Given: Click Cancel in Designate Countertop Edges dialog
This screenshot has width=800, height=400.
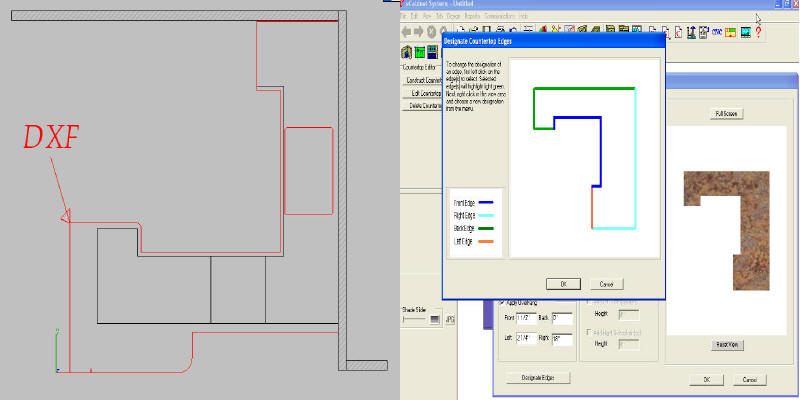Looking at the screenshot, I should tap(607, 284).
